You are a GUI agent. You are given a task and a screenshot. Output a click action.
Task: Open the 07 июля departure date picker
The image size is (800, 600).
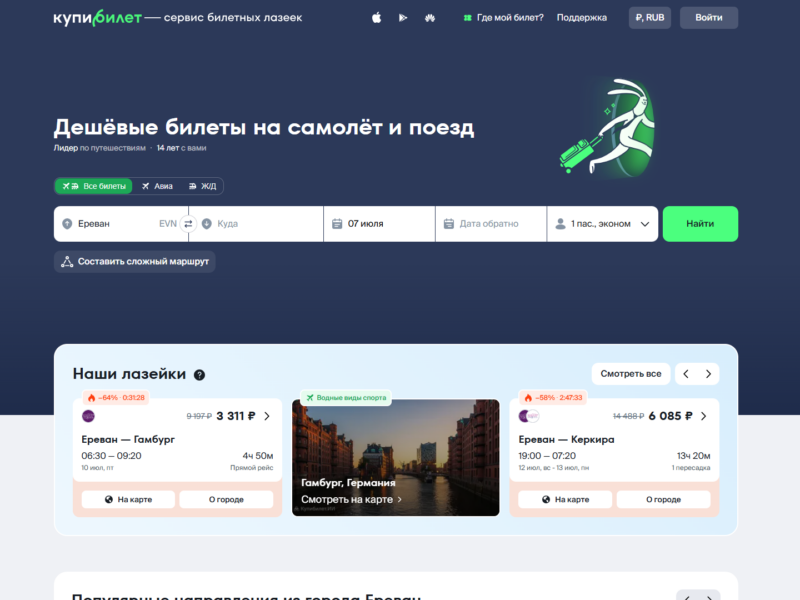[x=379, y=223]
